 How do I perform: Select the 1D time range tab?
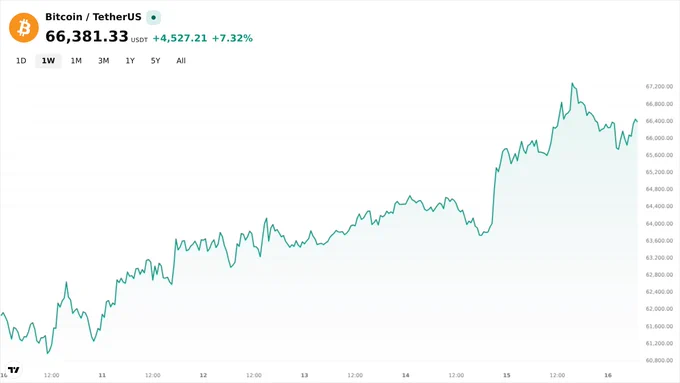point(21,61)
